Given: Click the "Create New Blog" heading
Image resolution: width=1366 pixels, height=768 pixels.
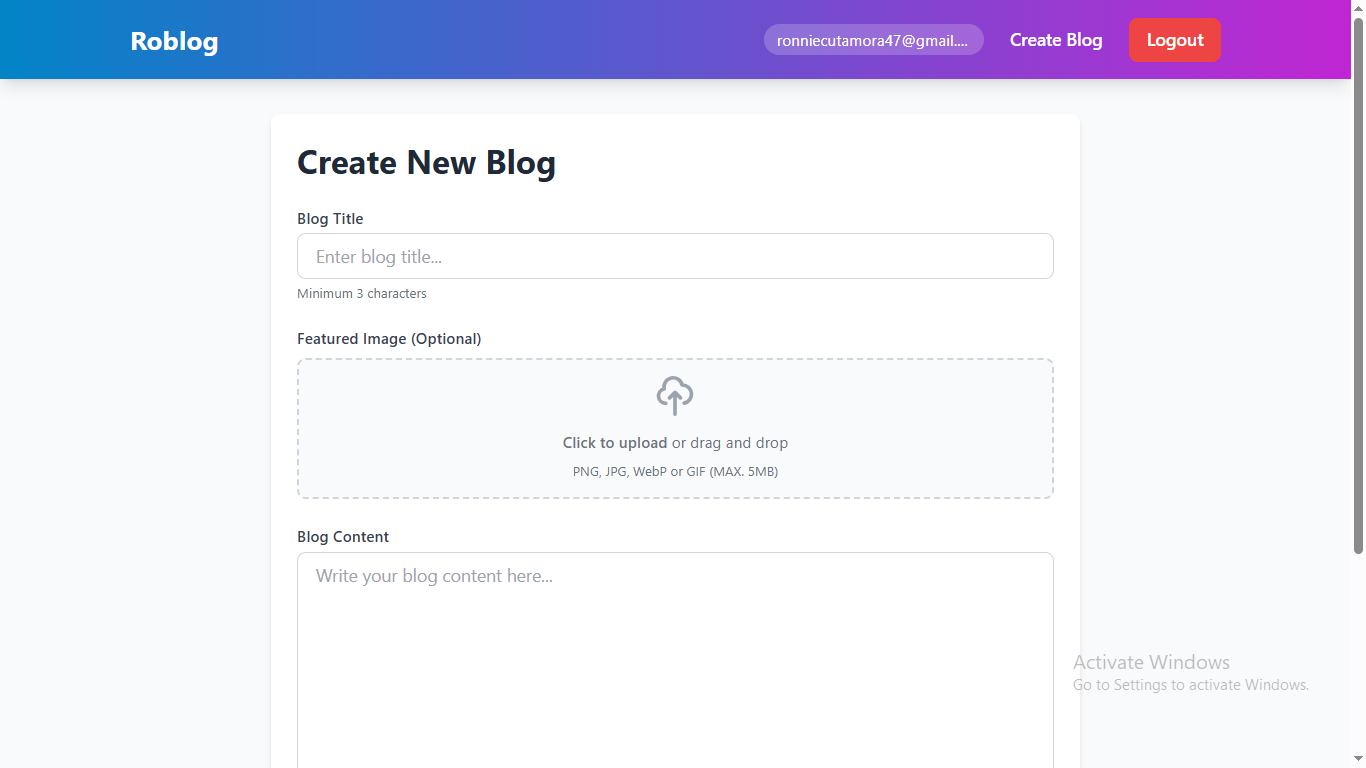Looking at the screenshot, I should click(x=426, y=163).
